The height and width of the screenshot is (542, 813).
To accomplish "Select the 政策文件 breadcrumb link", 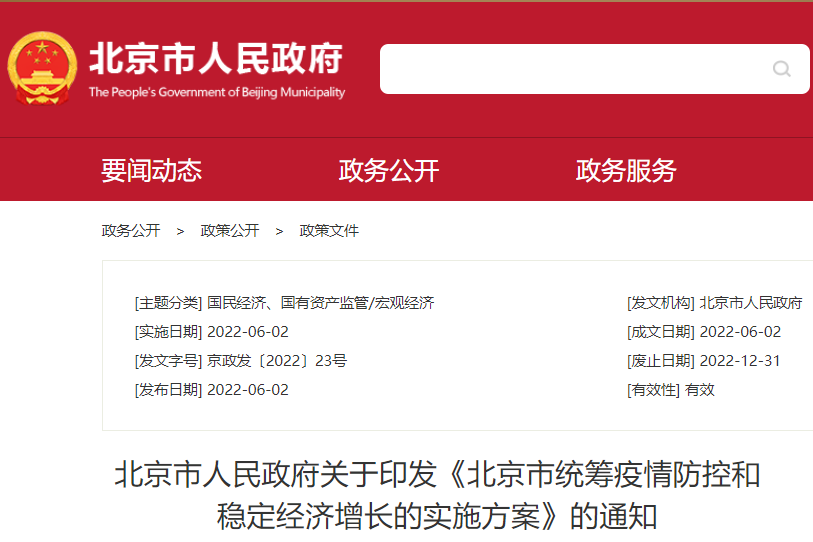I will pos(329,231).
